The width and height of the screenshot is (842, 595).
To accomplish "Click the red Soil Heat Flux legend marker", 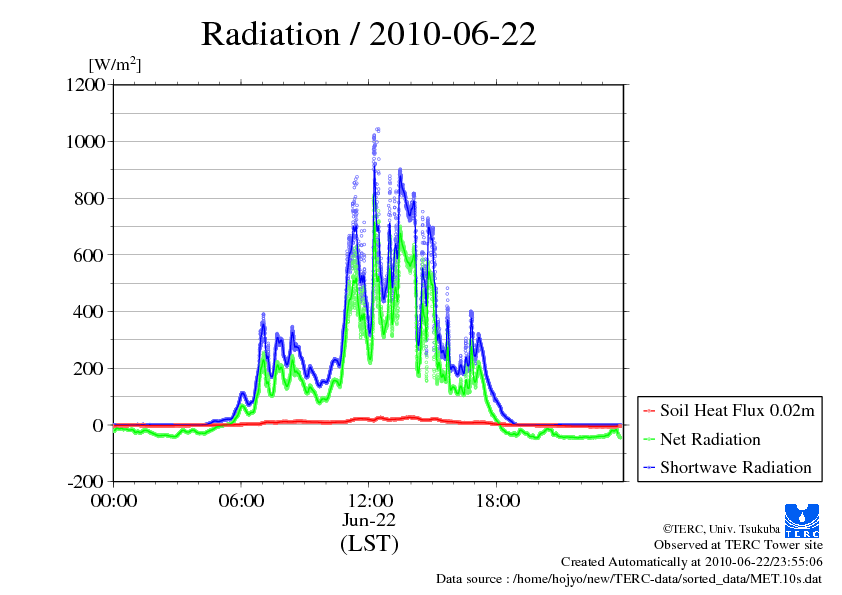I will [x=648, y=411].
